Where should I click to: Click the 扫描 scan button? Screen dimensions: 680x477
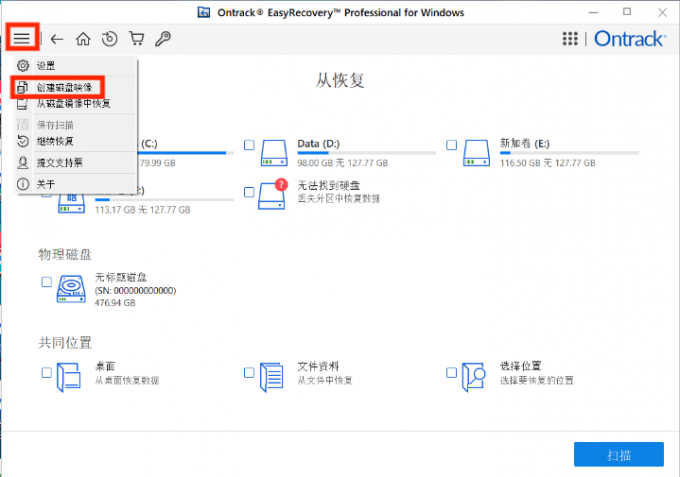tap(618, 454)
